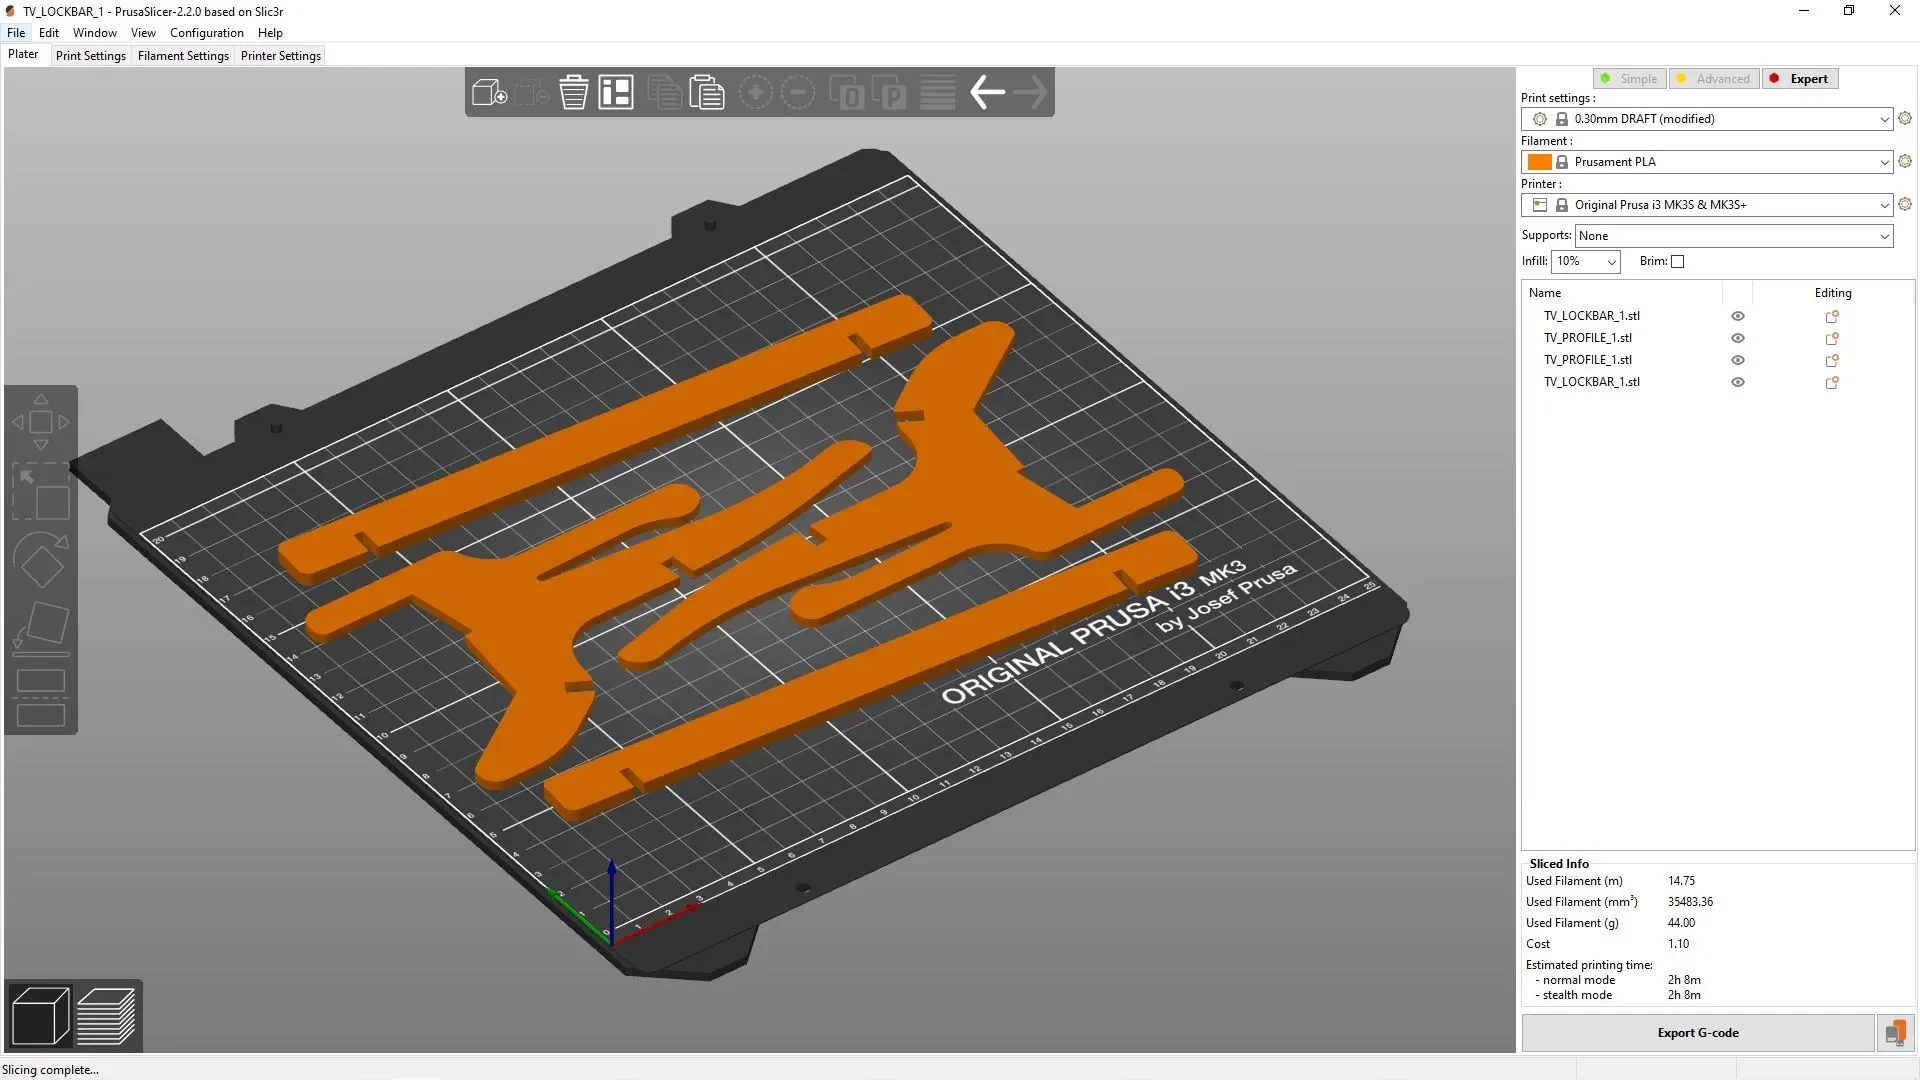Open the Supports dropdown

pos(1734,236)
